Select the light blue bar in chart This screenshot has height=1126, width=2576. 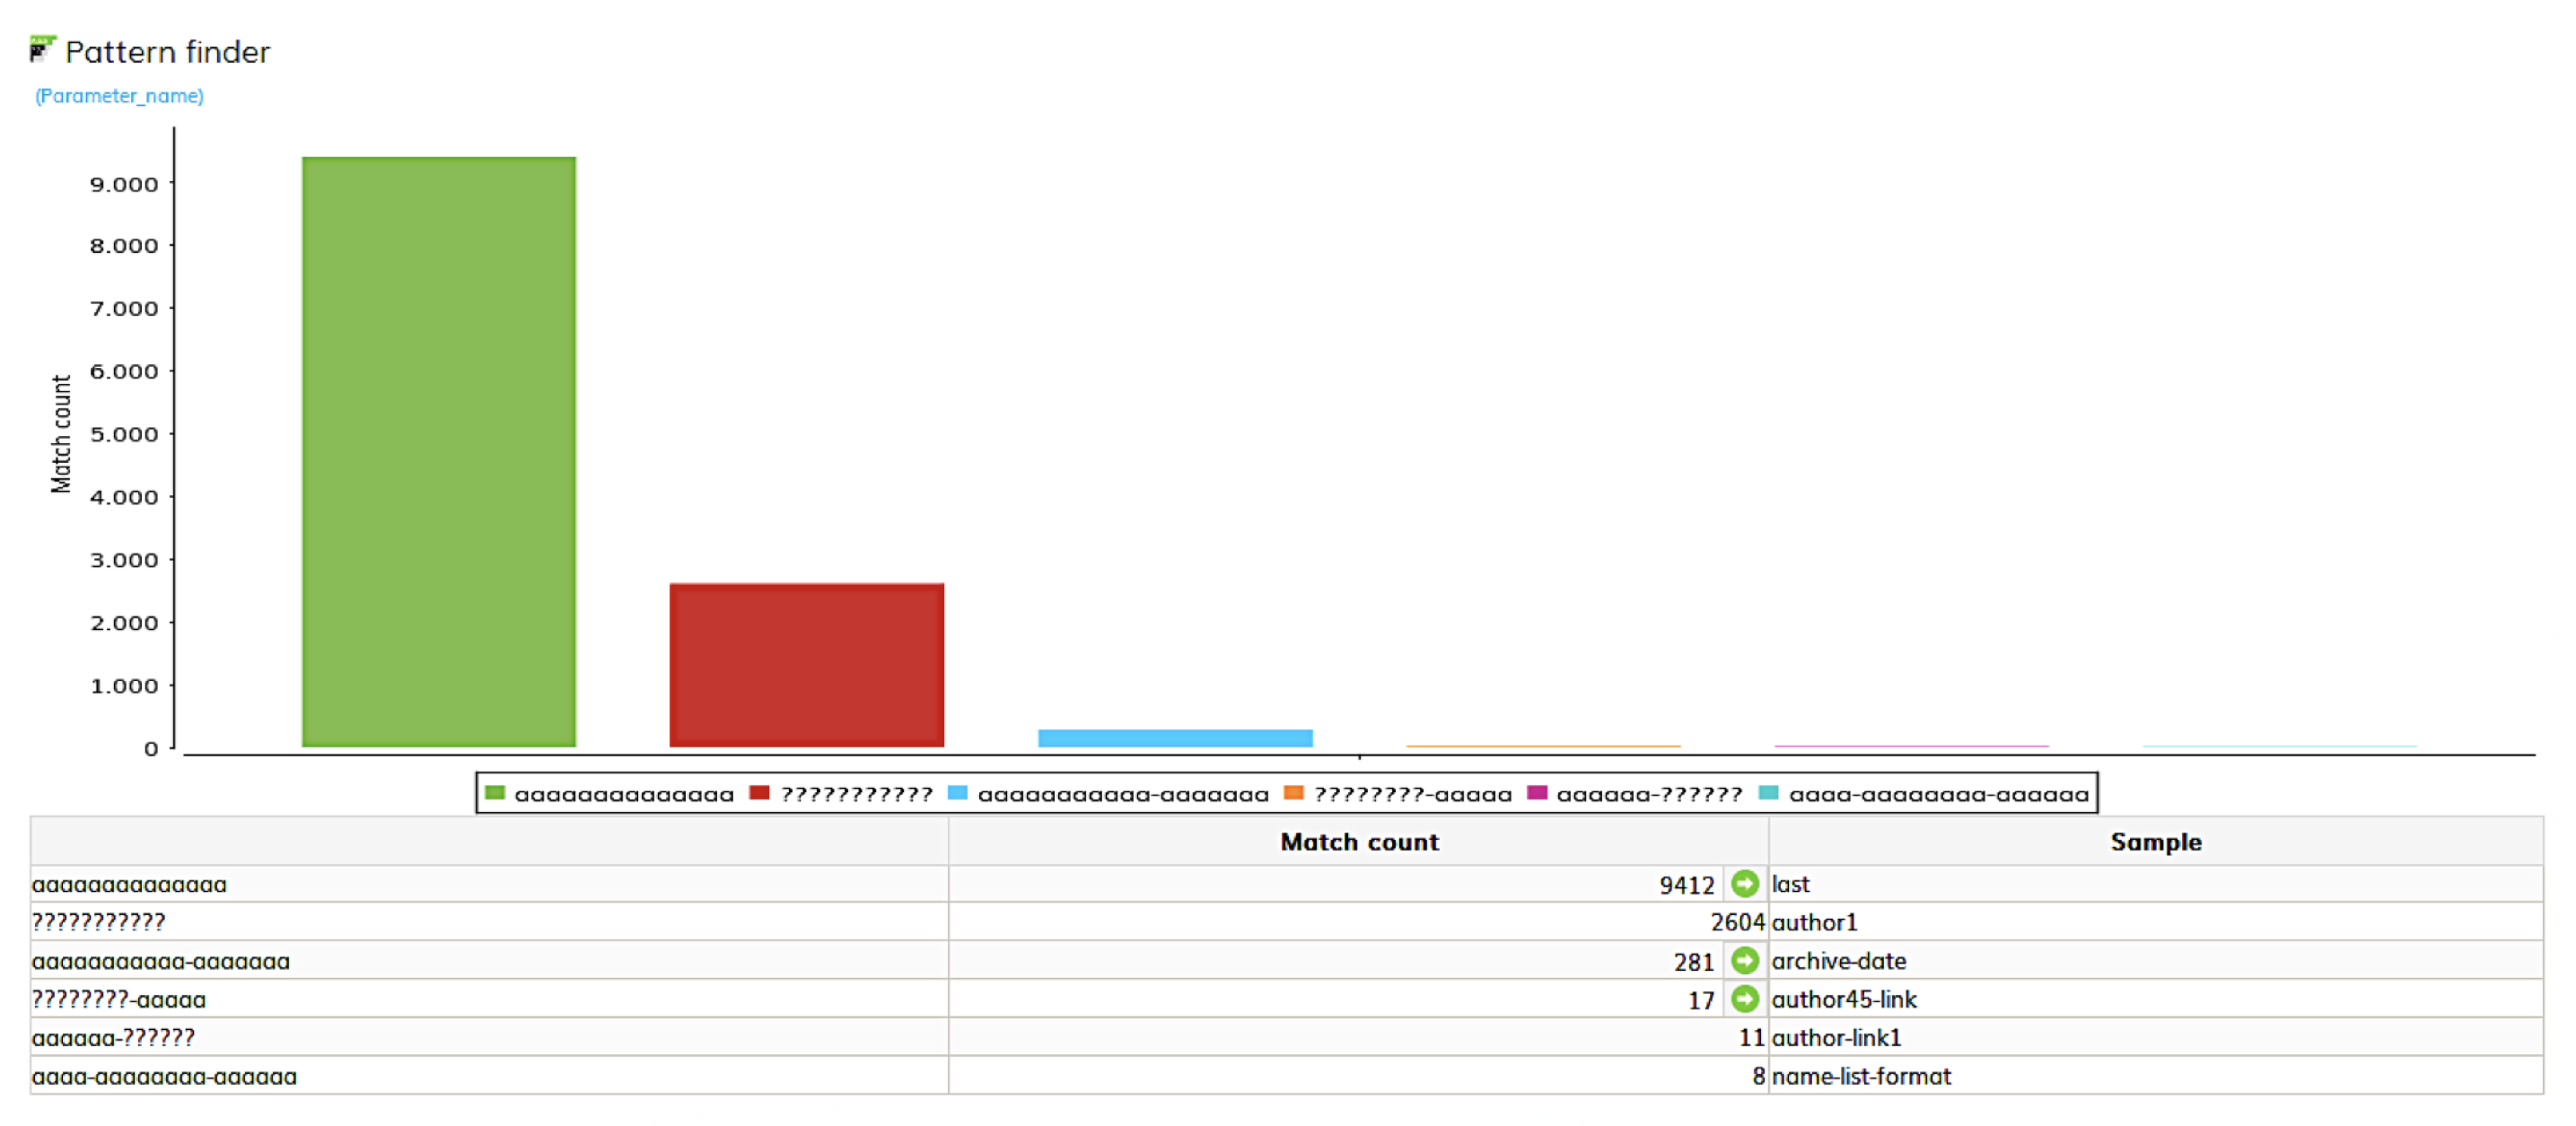click(1175, 738)
